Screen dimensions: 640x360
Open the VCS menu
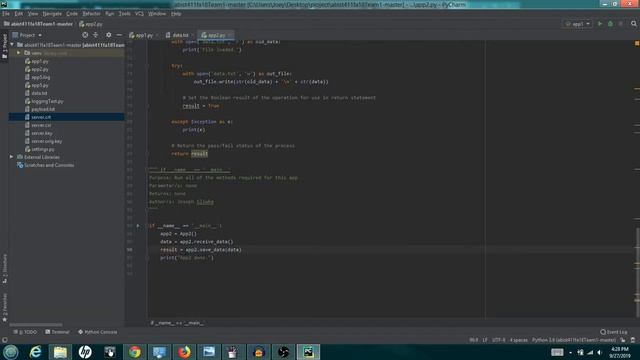[139, 14]
